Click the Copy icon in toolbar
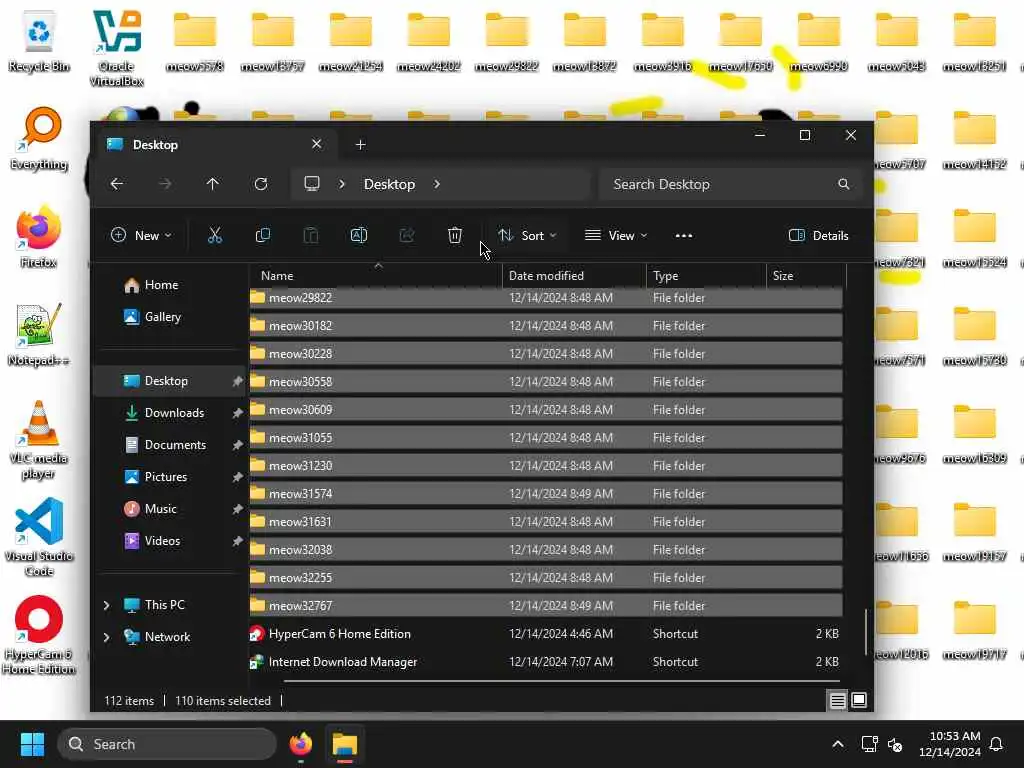The width and height of the screenshot is (1024, 768). pos(263,236)
